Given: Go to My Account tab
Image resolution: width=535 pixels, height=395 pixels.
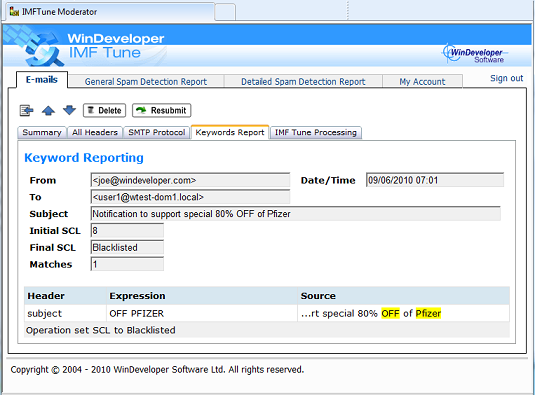Looking at the screenshot, I should pos(422,82).
